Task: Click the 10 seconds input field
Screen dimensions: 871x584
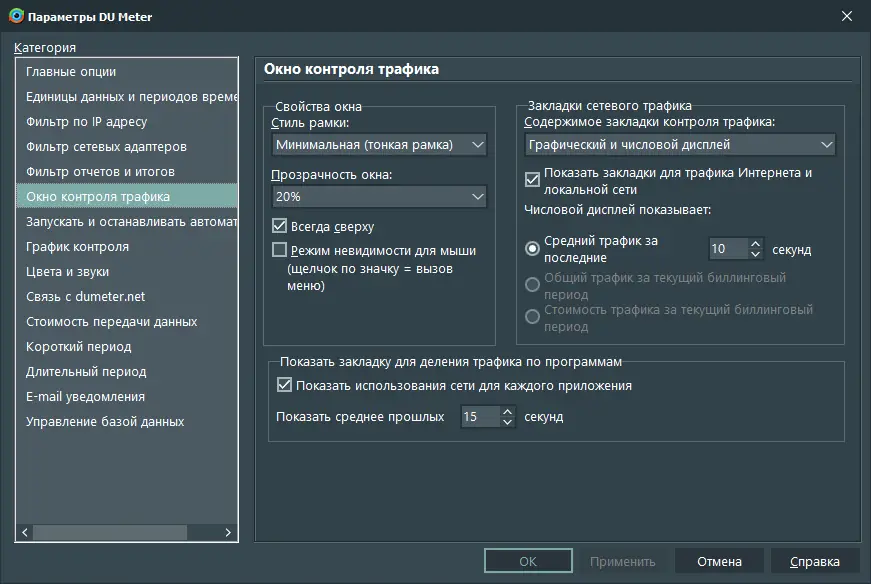Action: tap(727, 249)
